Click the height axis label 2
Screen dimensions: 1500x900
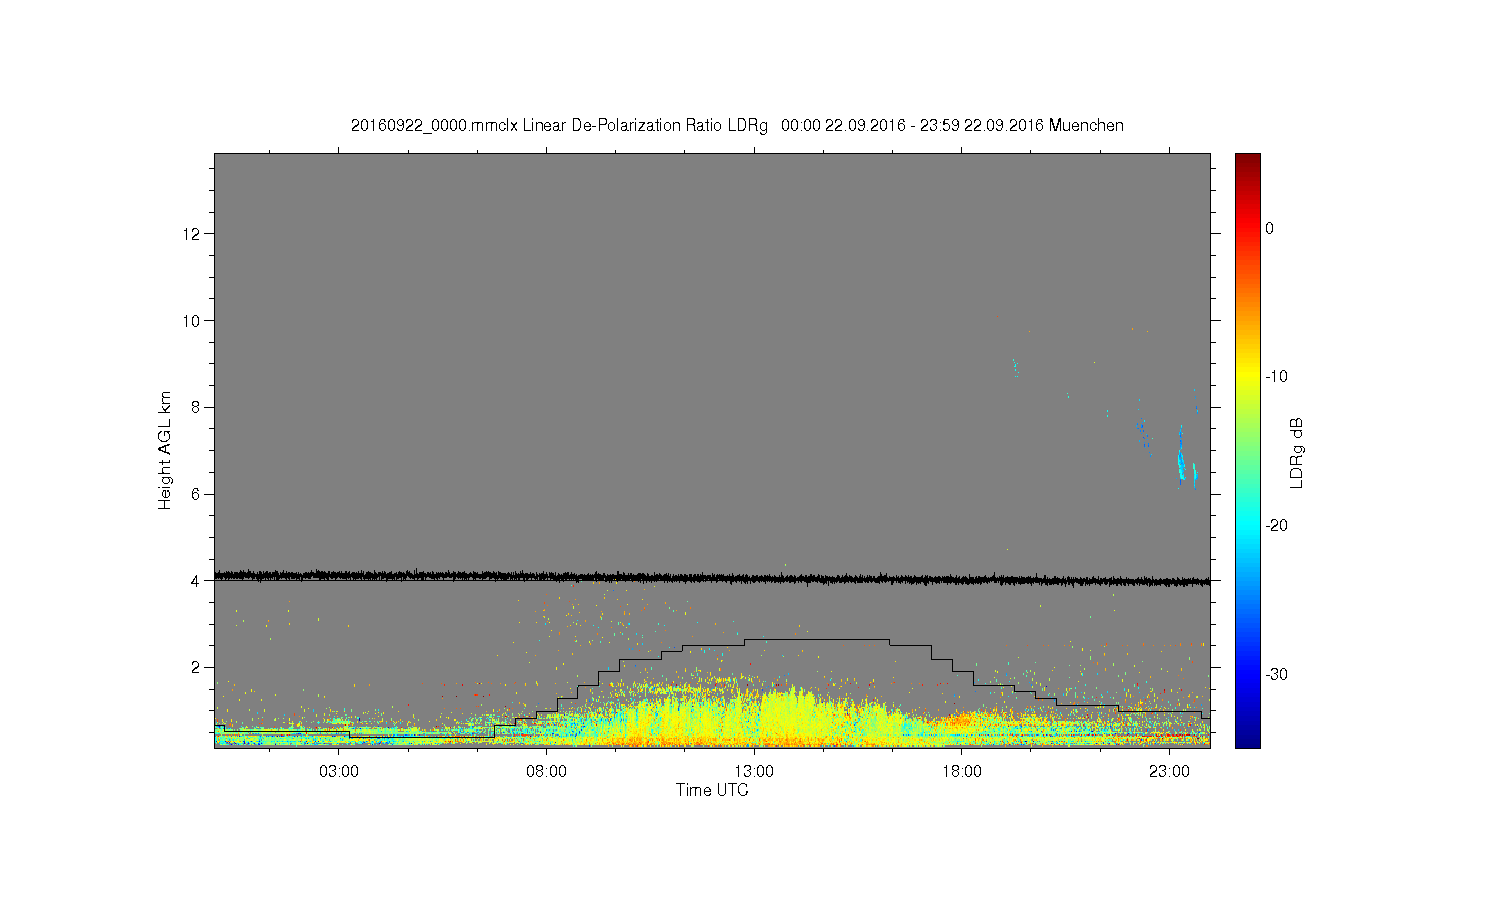[198, 667]
